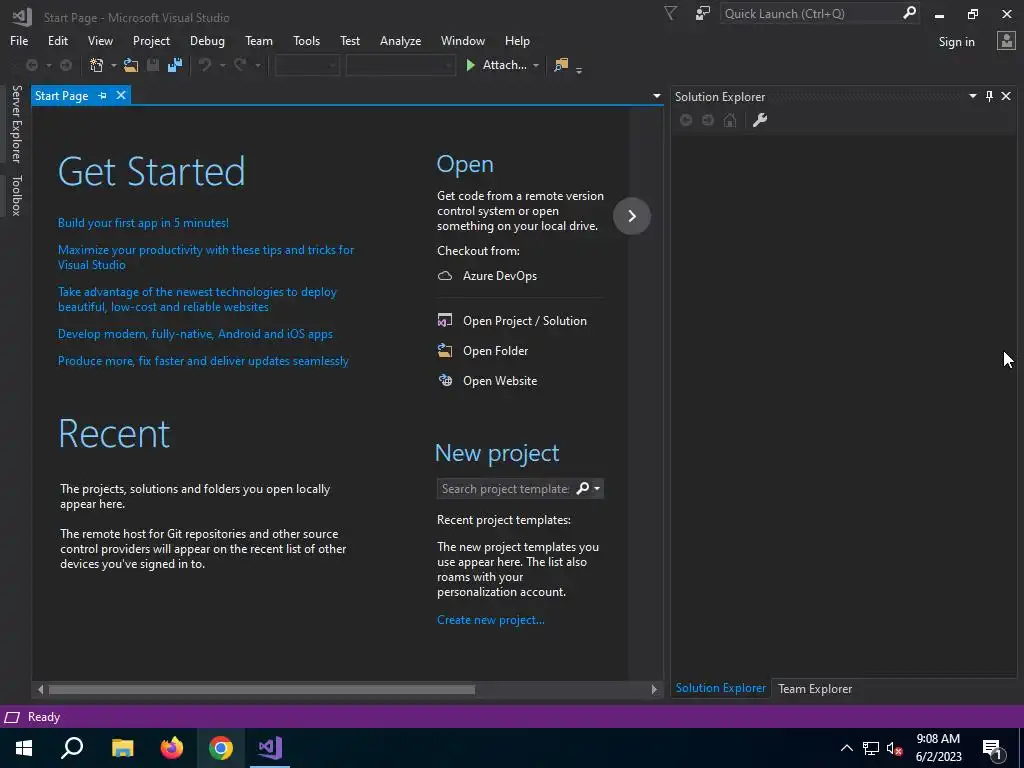Select the Solution Explorer bottom tab

[x=720, y=688]
